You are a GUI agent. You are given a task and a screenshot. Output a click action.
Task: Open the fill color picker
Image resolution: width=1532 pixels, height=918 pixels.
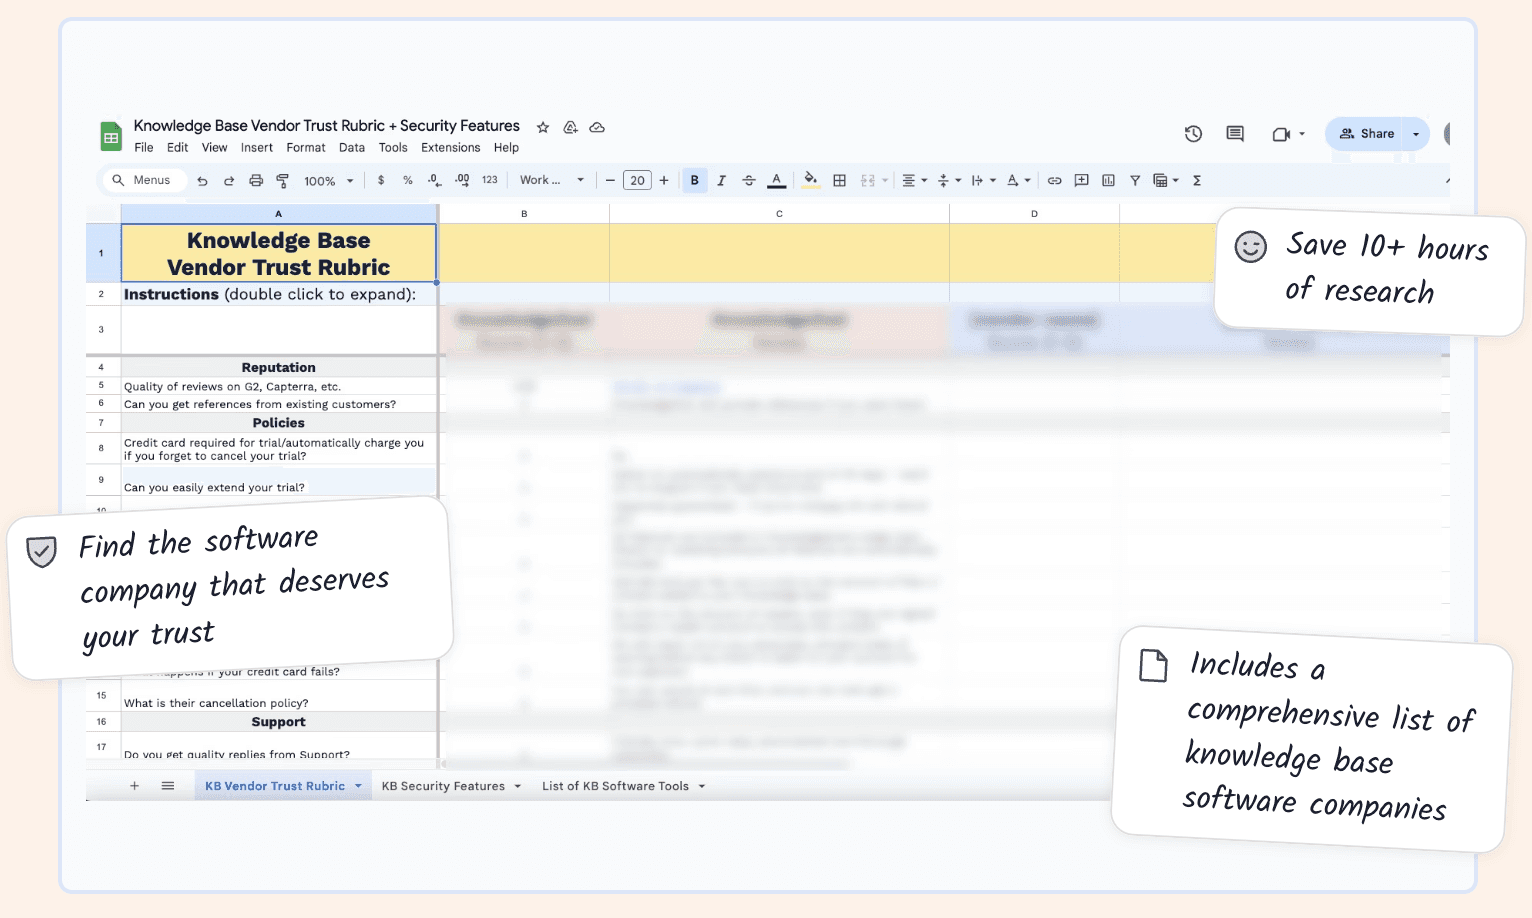pos(810,180)
